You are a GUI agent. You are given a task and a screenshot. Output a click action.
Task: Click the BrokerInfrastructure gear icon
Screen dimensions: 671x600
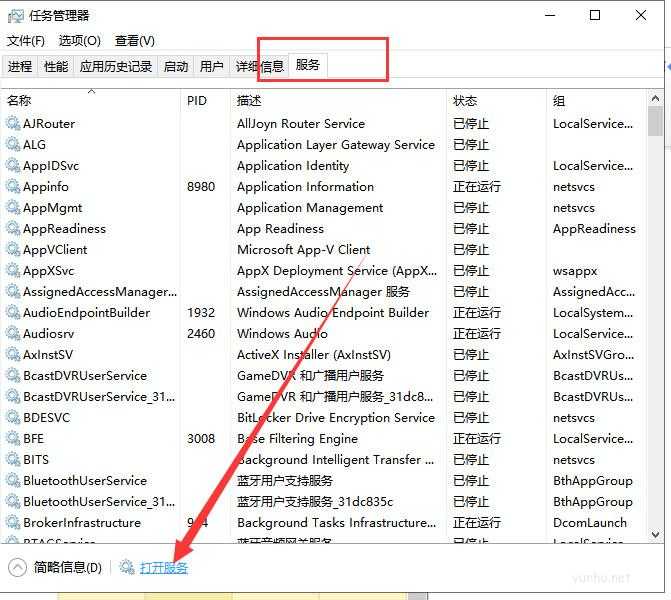(13, 522)
